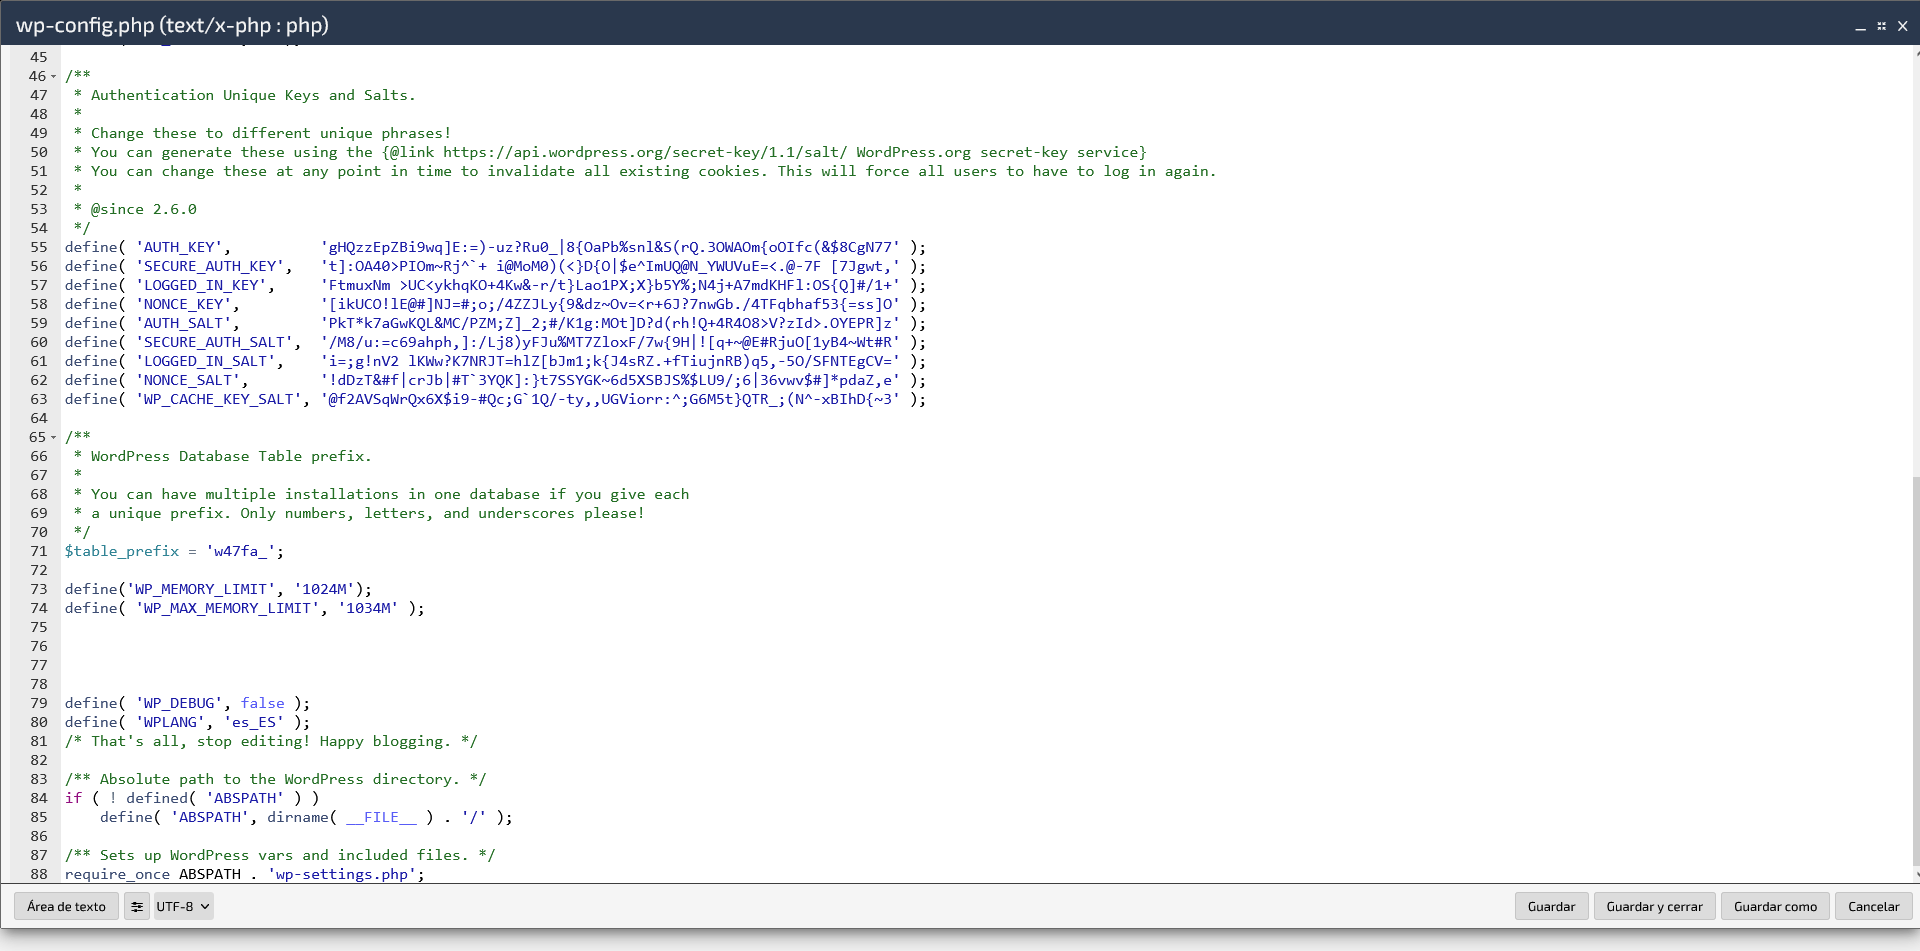Click Guardar y cerrar button
This screenshot has height=951, width=1920.
point(1654,907)
